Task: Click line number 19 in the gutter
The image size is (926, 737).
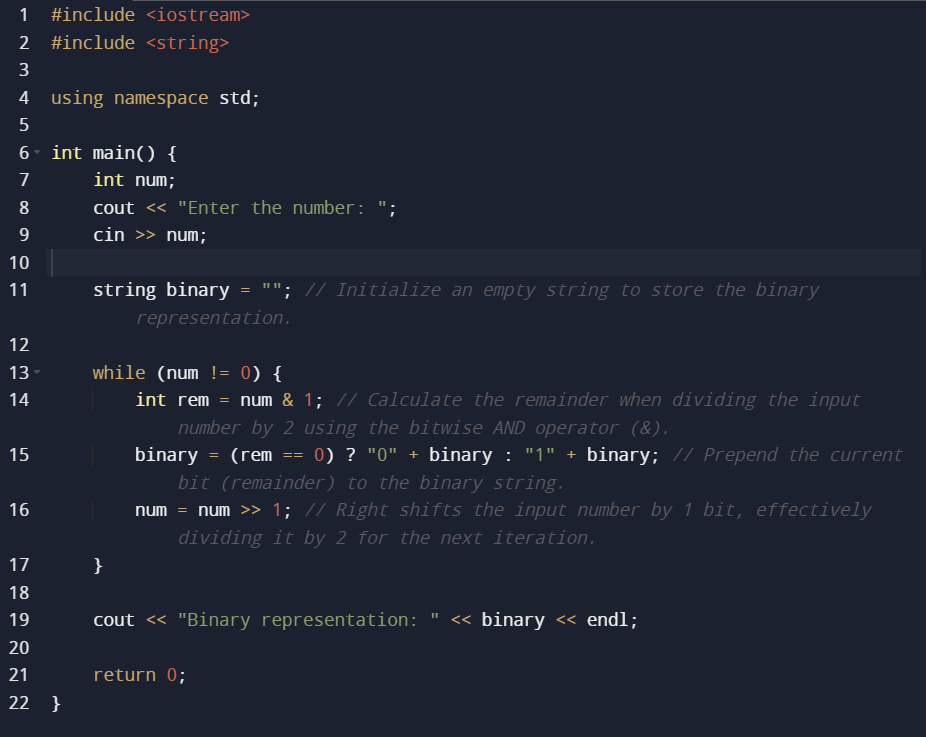Action: [x=18, y=620]
